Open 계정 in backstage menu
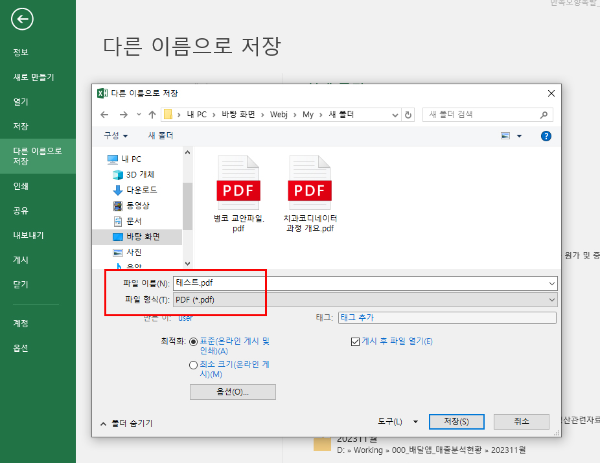The width and height of the screenshot is (600, 463). tap(21, 323)
